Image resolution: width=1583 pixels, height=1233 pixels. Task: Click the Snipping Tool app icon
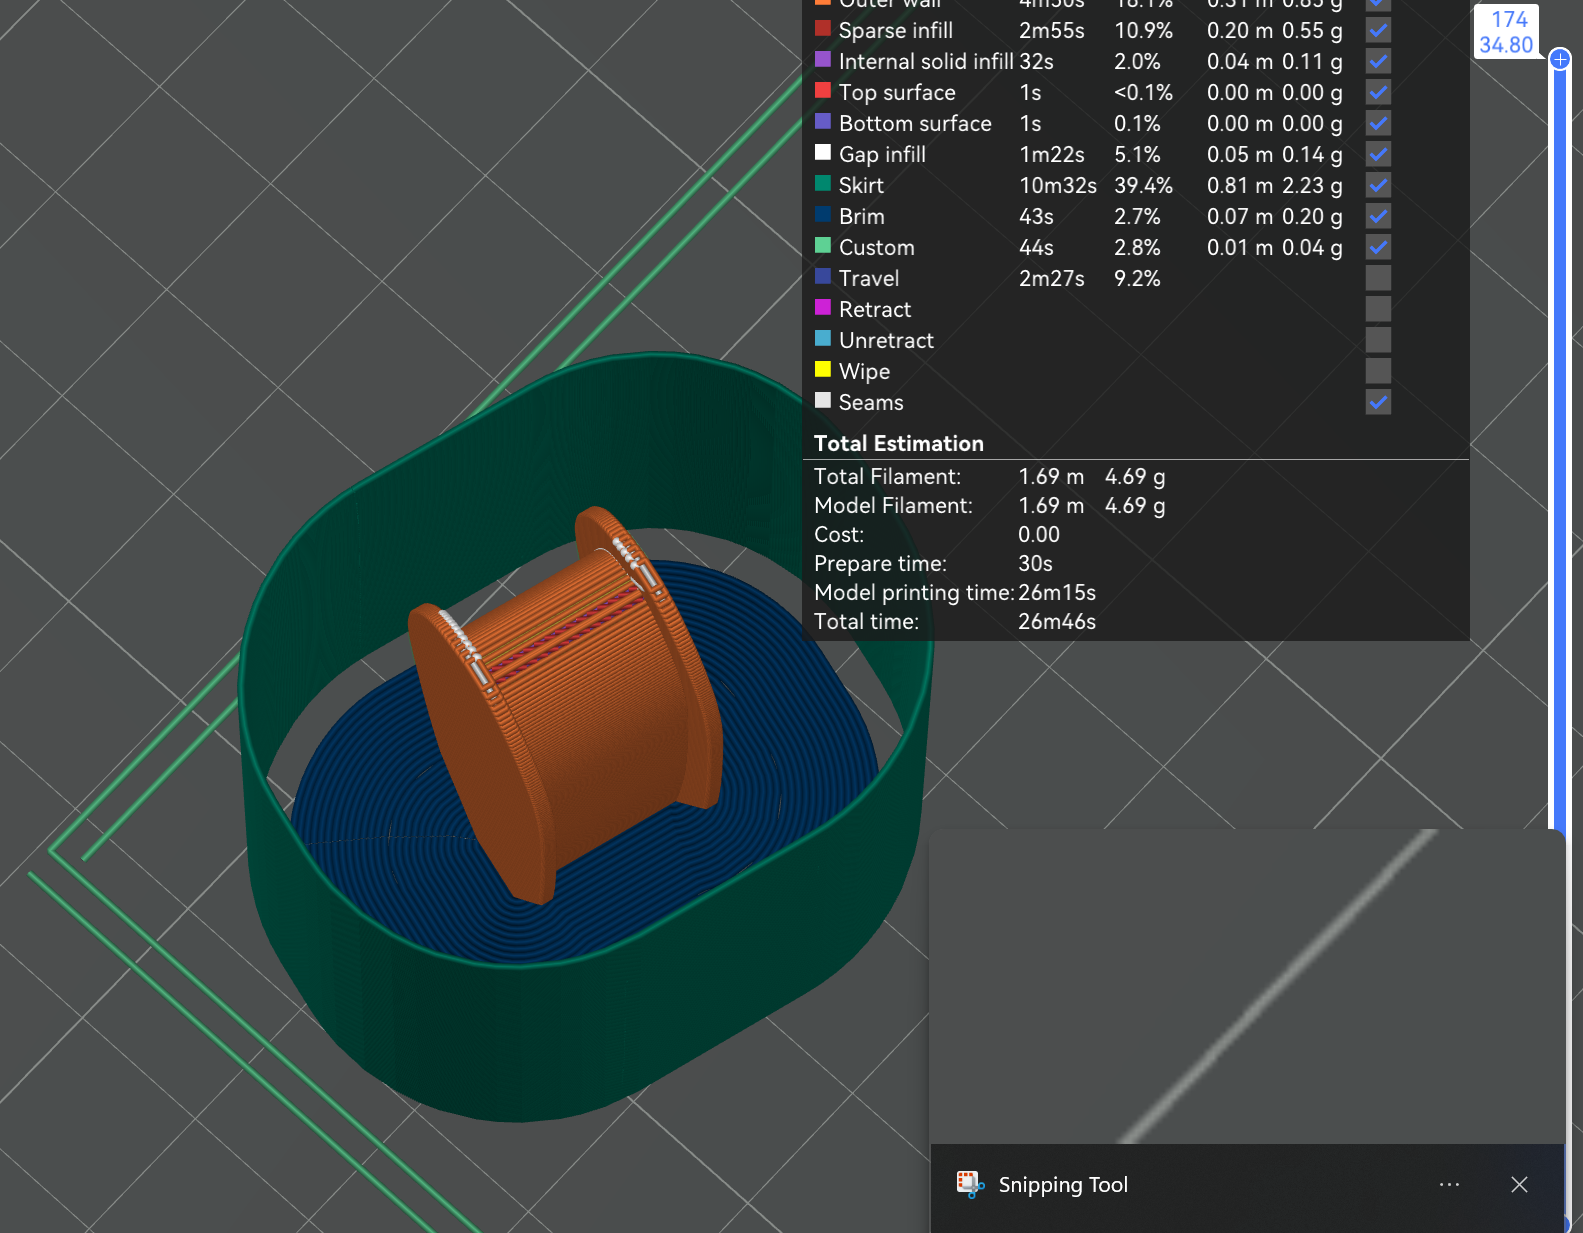pos(969,1184)
